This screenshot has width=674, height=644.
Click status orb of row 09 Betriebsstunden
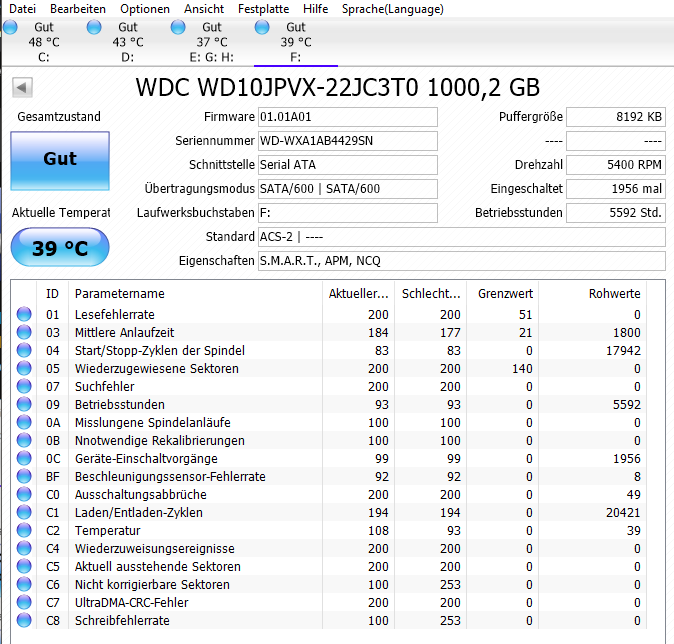click(24, 405)
